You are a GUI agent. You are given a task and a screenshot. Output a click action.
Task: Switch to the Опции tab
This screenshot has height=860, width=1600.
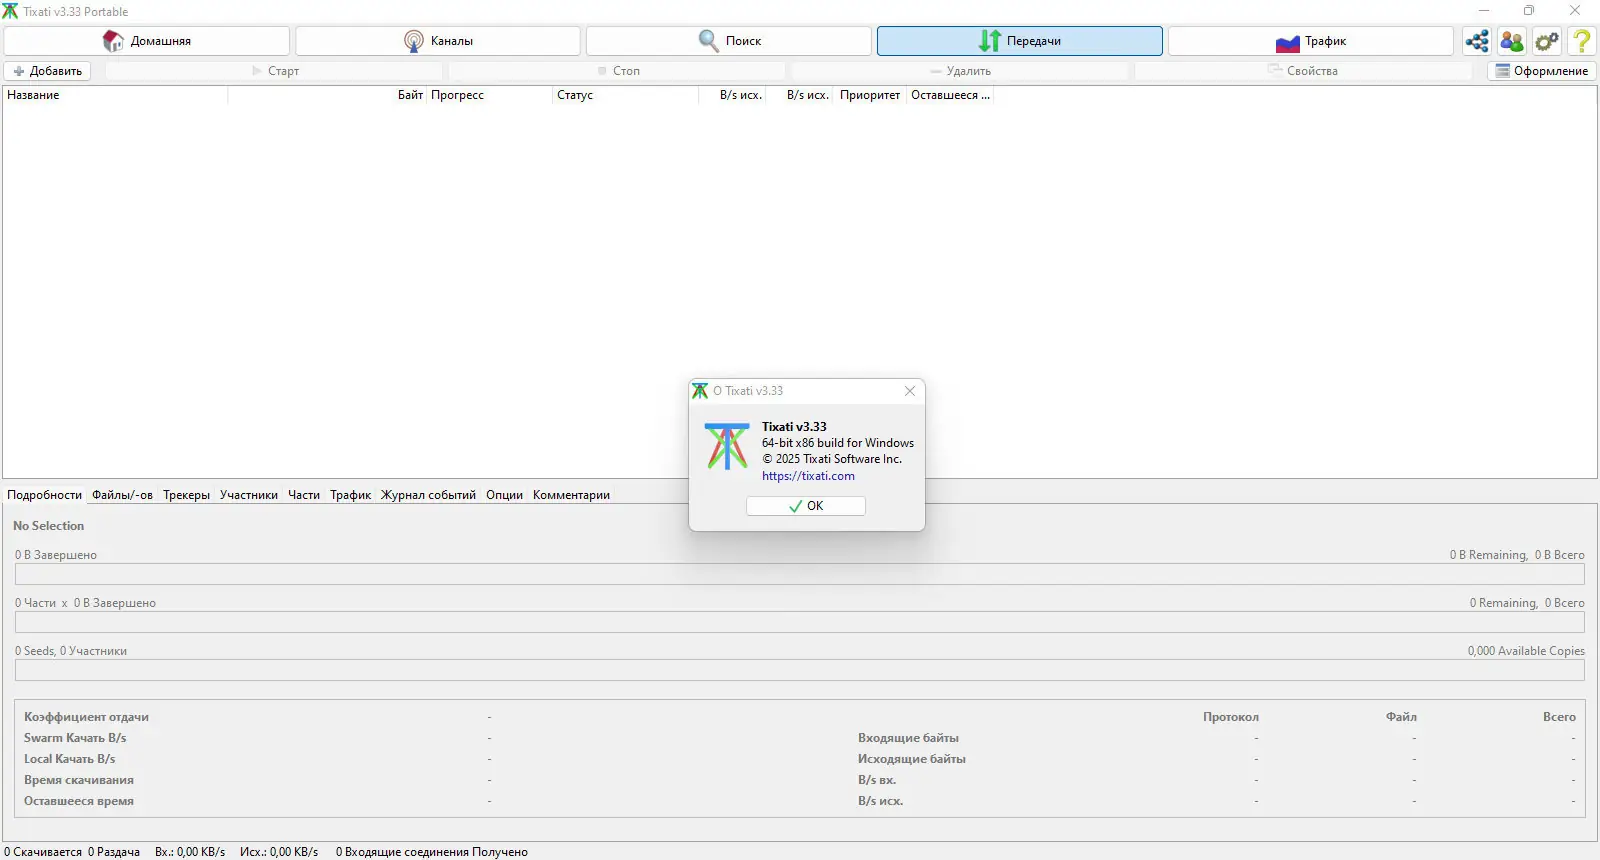505,495
